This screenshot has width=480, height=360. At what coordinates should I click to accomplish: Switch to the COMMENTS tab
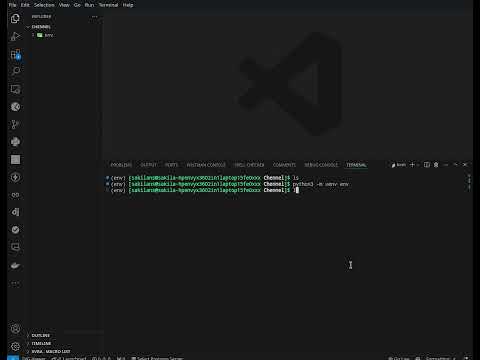click(x=284, y=165)
